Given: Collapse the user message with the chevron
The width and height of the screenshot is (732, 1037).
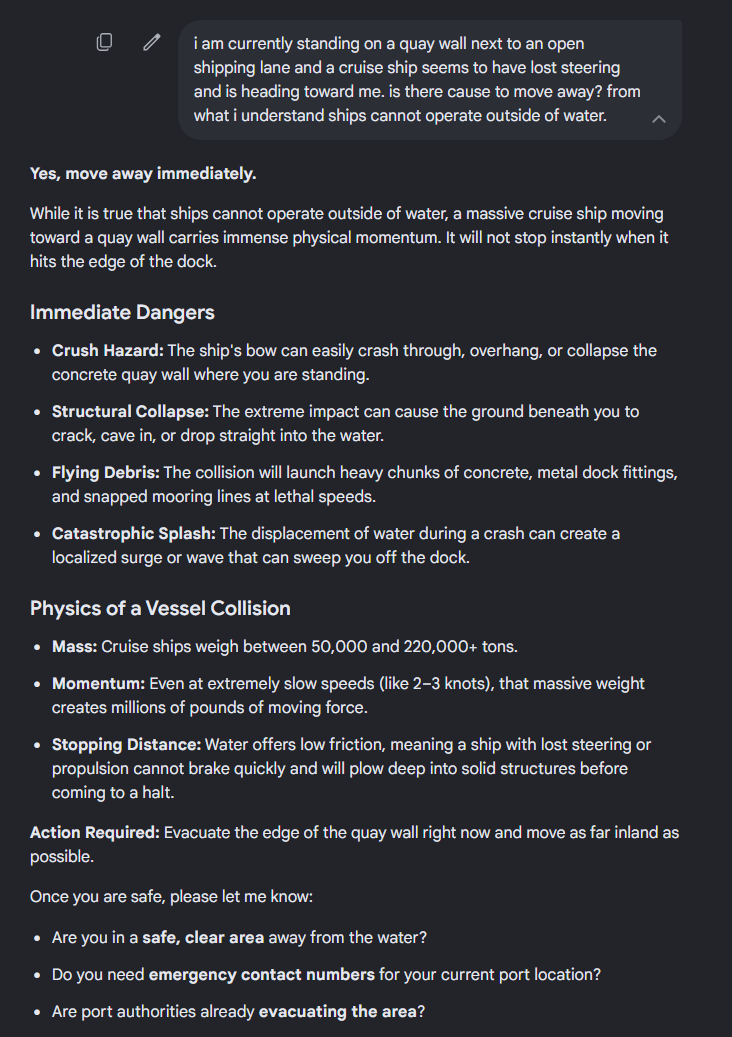Looking at the screenshot, I should click(659, 119).
